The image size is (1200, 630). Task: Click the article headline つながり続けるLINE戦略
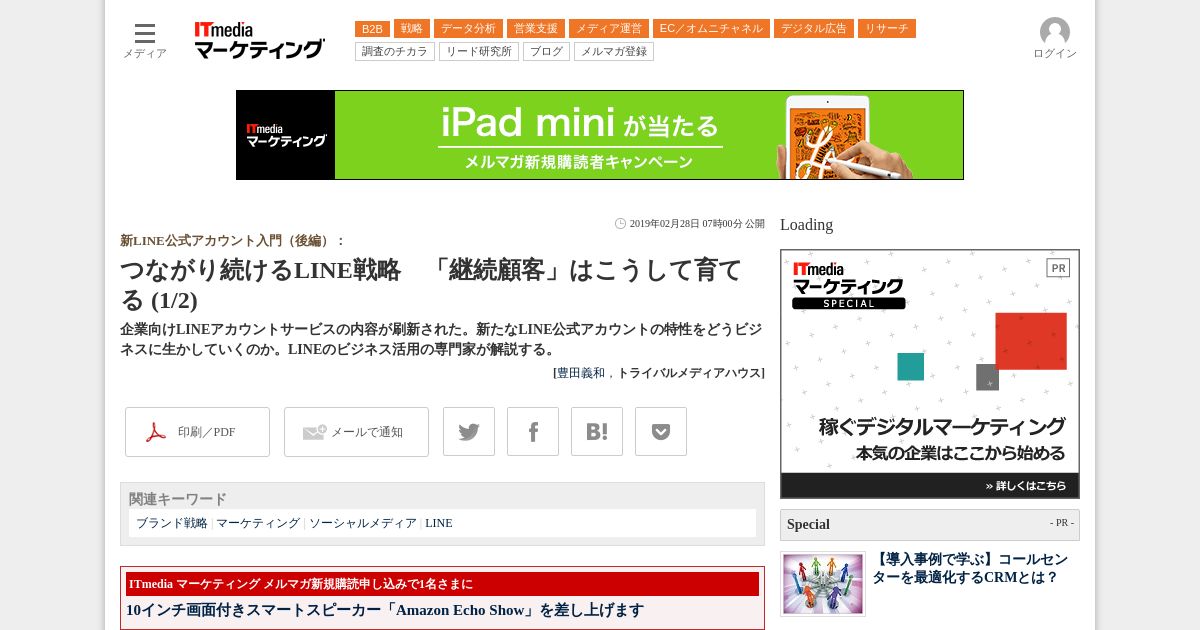(x=431, y=285)
